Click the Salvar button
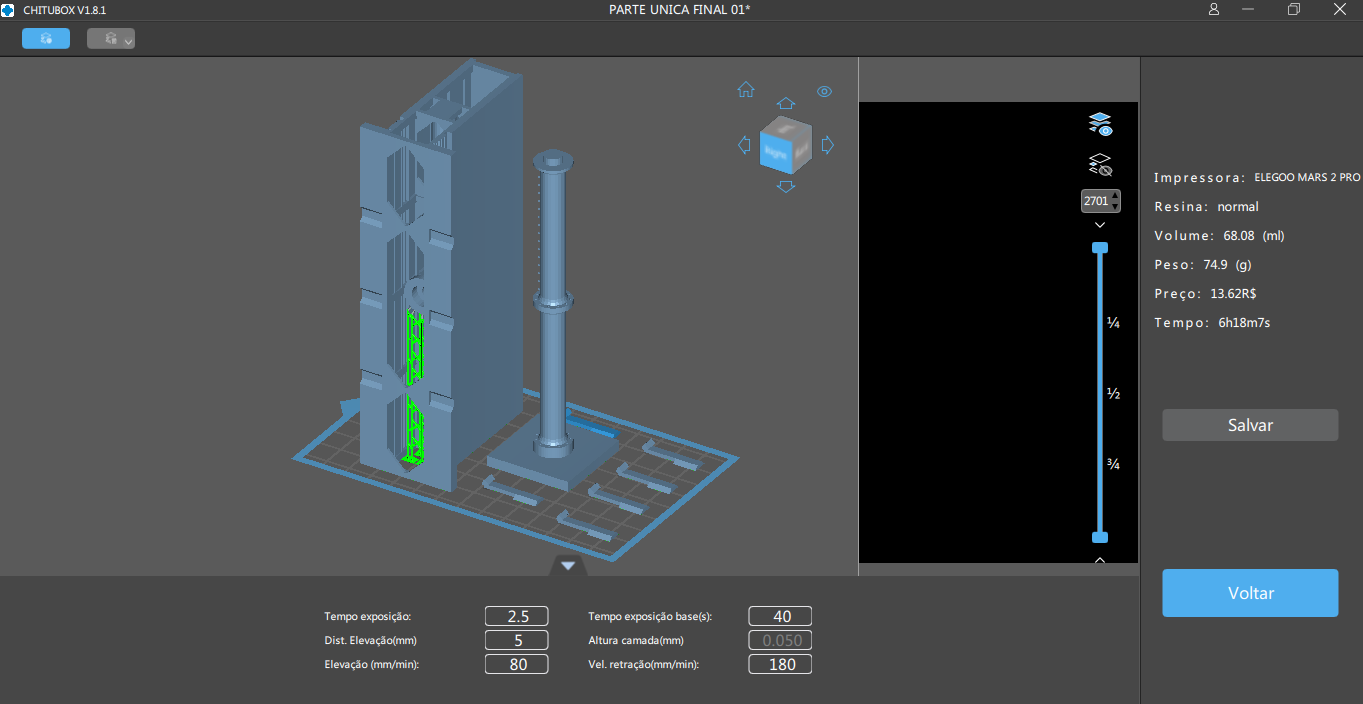Image resolution: width=1363 pixels, height=704 pixels. (1249, 425)
